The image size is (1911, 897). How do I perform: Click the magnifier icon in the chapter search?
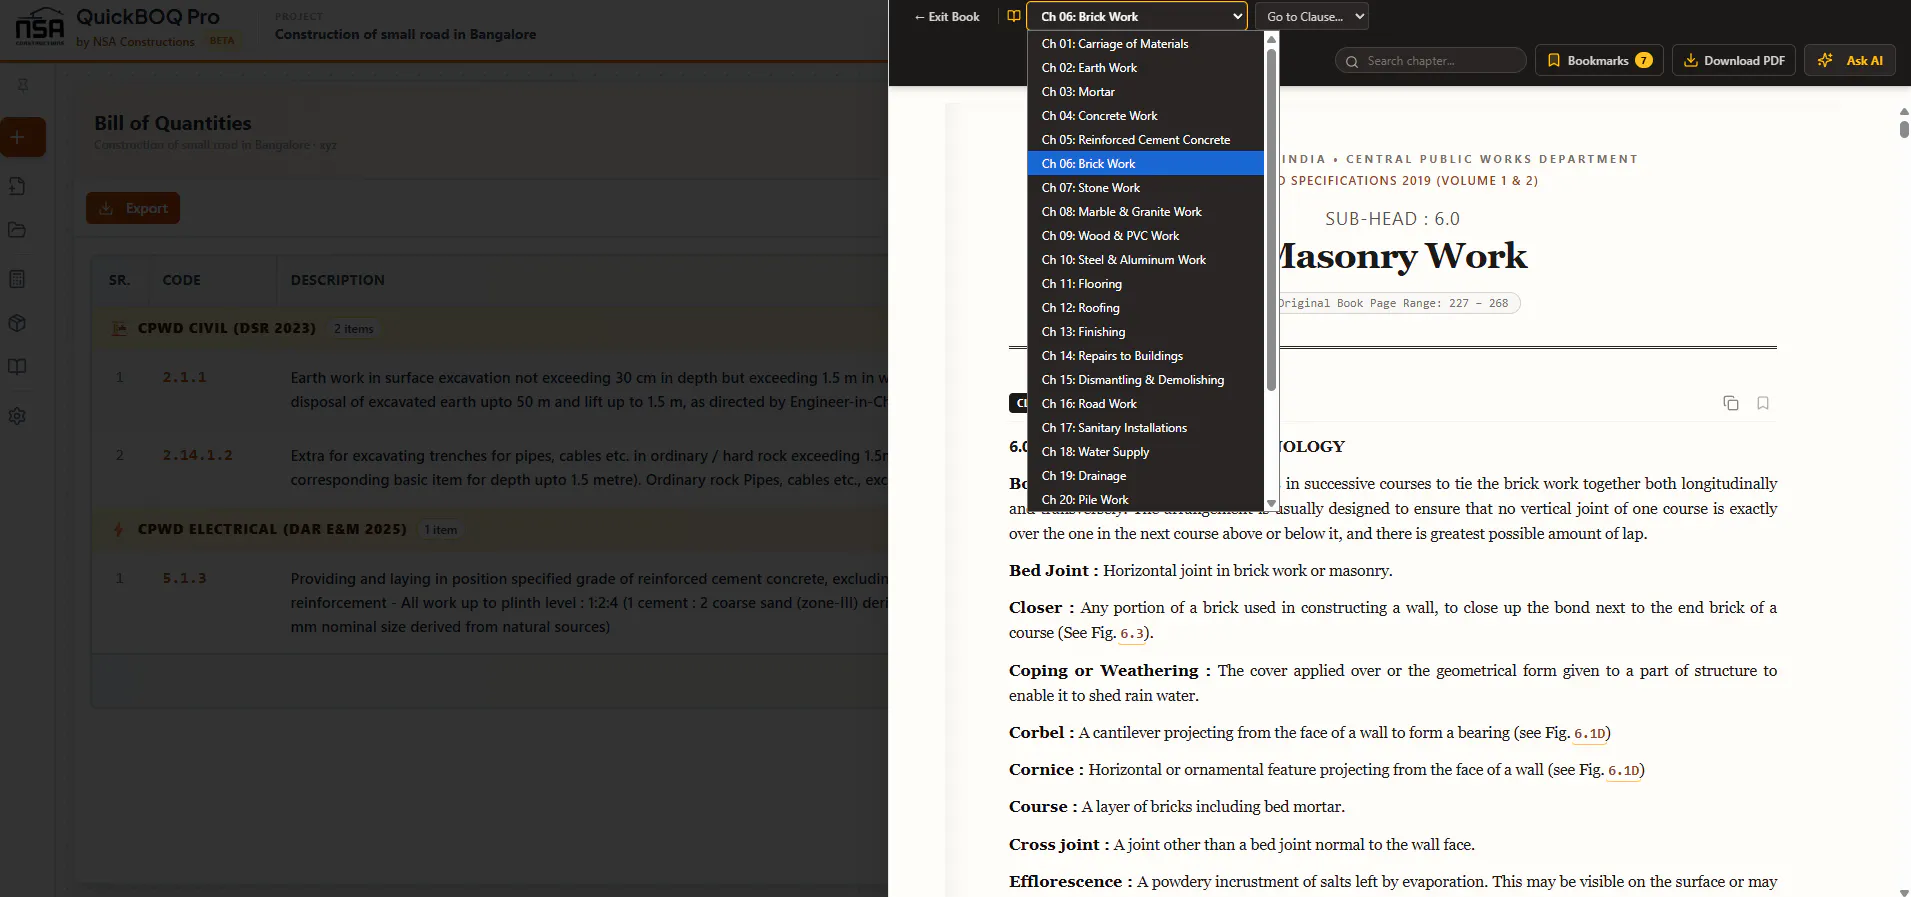coord(1352,61)
